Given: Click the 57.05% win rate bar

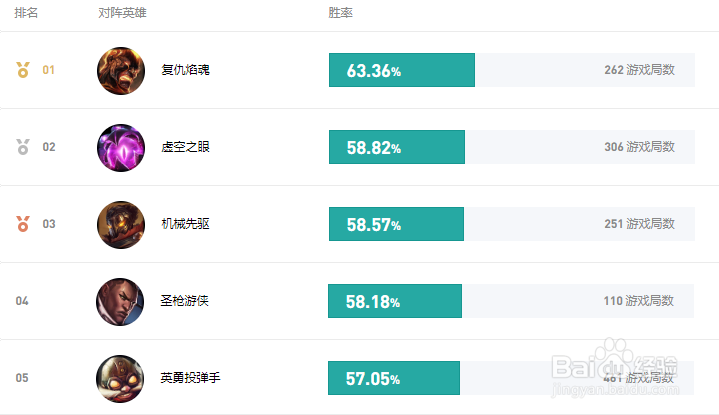Looking at the screenshot, I should 394,378.
